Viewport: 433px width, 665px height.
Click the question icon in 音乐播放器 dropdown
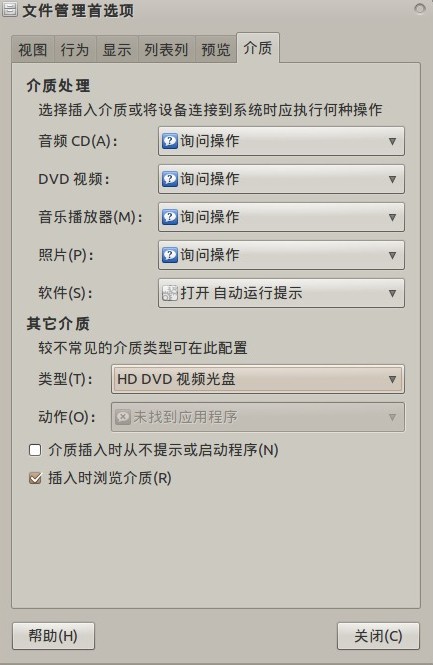(170, 217)
